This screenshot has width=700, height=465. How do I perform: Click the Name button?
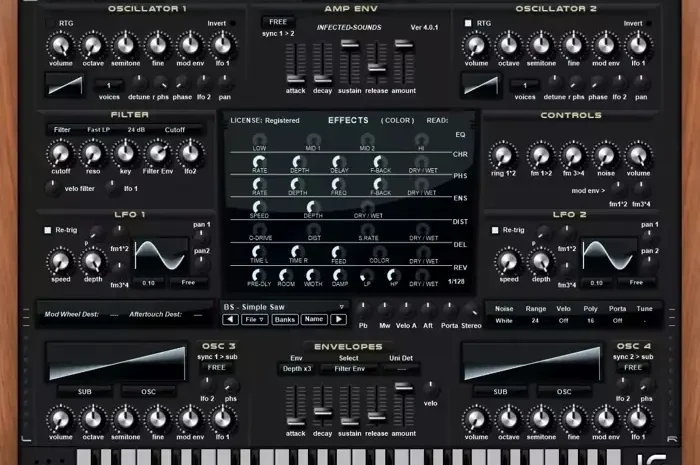click(x=314, y=320)
